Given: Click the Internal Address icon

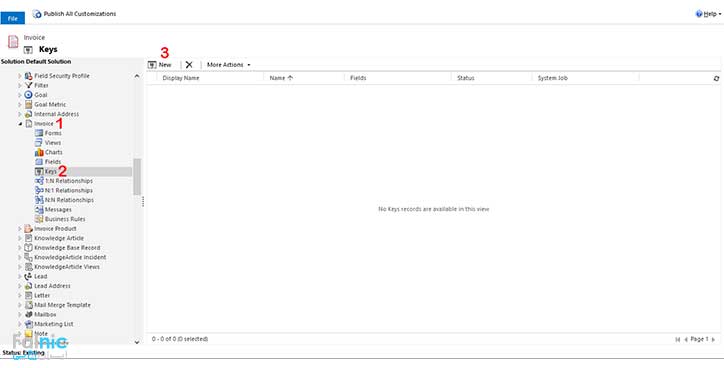Looking at the screenshot, I should point(28,114).
